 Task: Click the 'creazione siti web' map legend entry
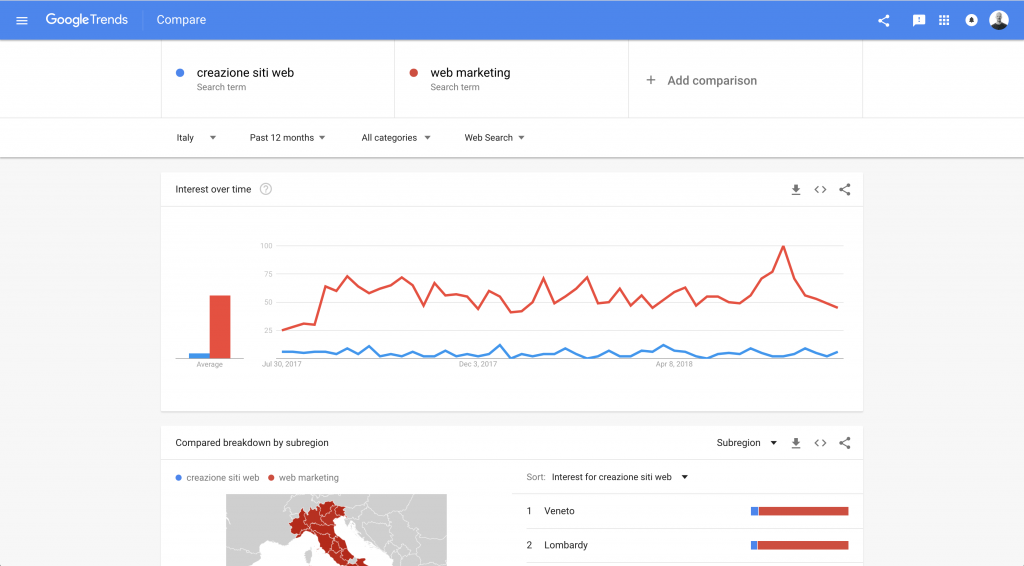coord(217,478)
